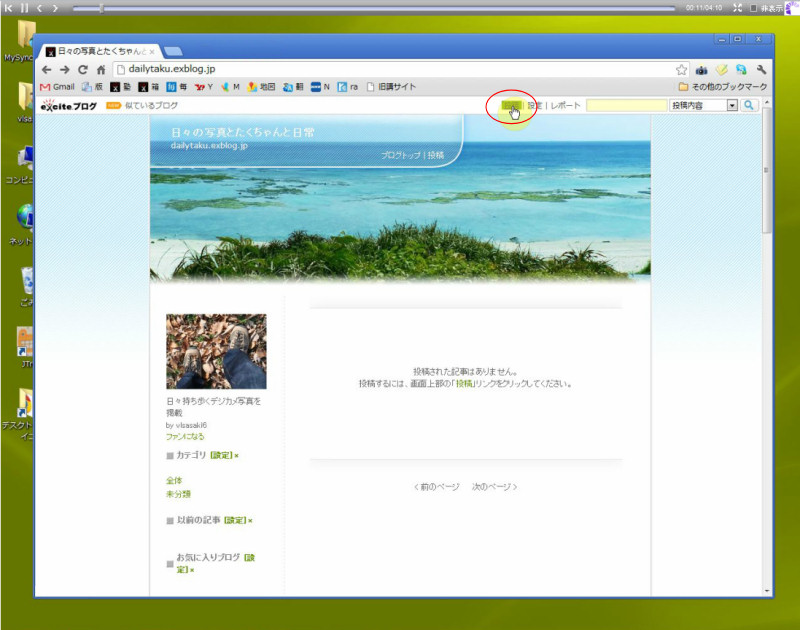The image size is (800, 630).
Task: Open 似ているブログ link
Action: point(151,105)
